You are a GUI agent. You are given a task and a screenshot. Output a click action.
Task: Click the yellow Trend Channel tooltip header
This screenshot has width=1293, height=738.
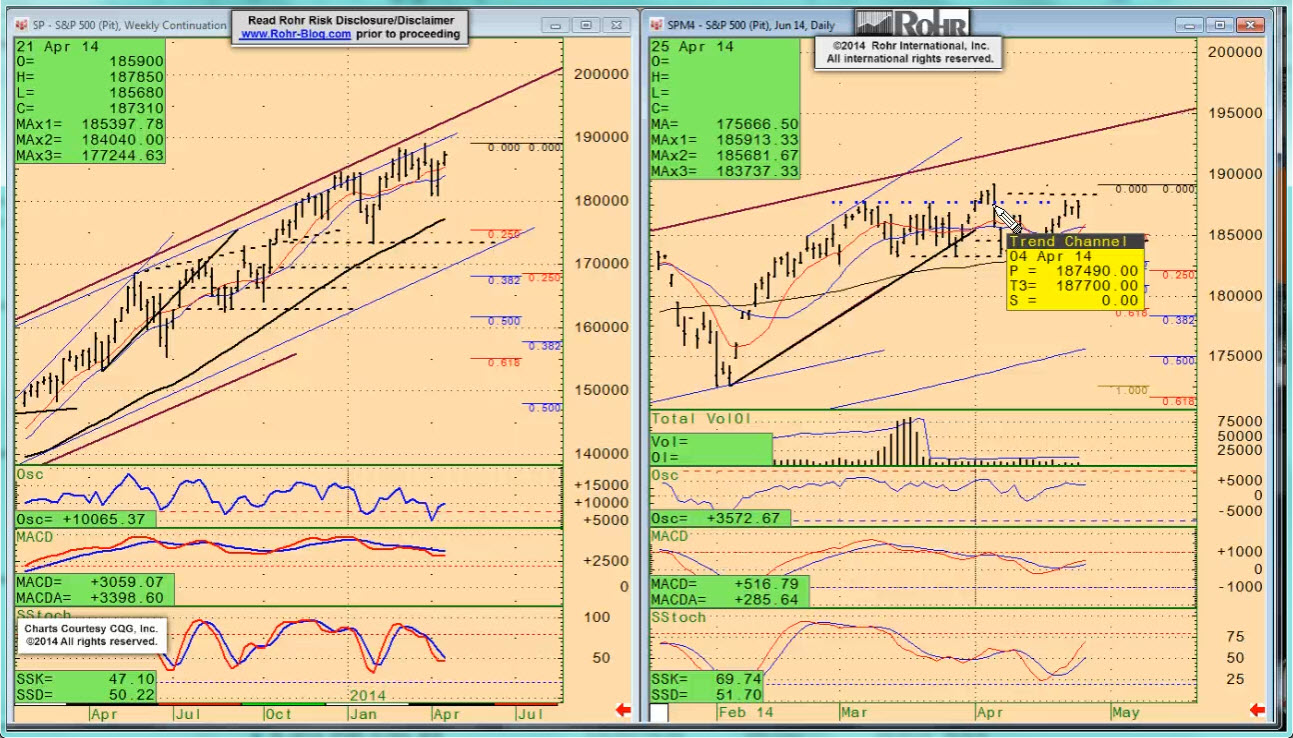coord(1074,241)
